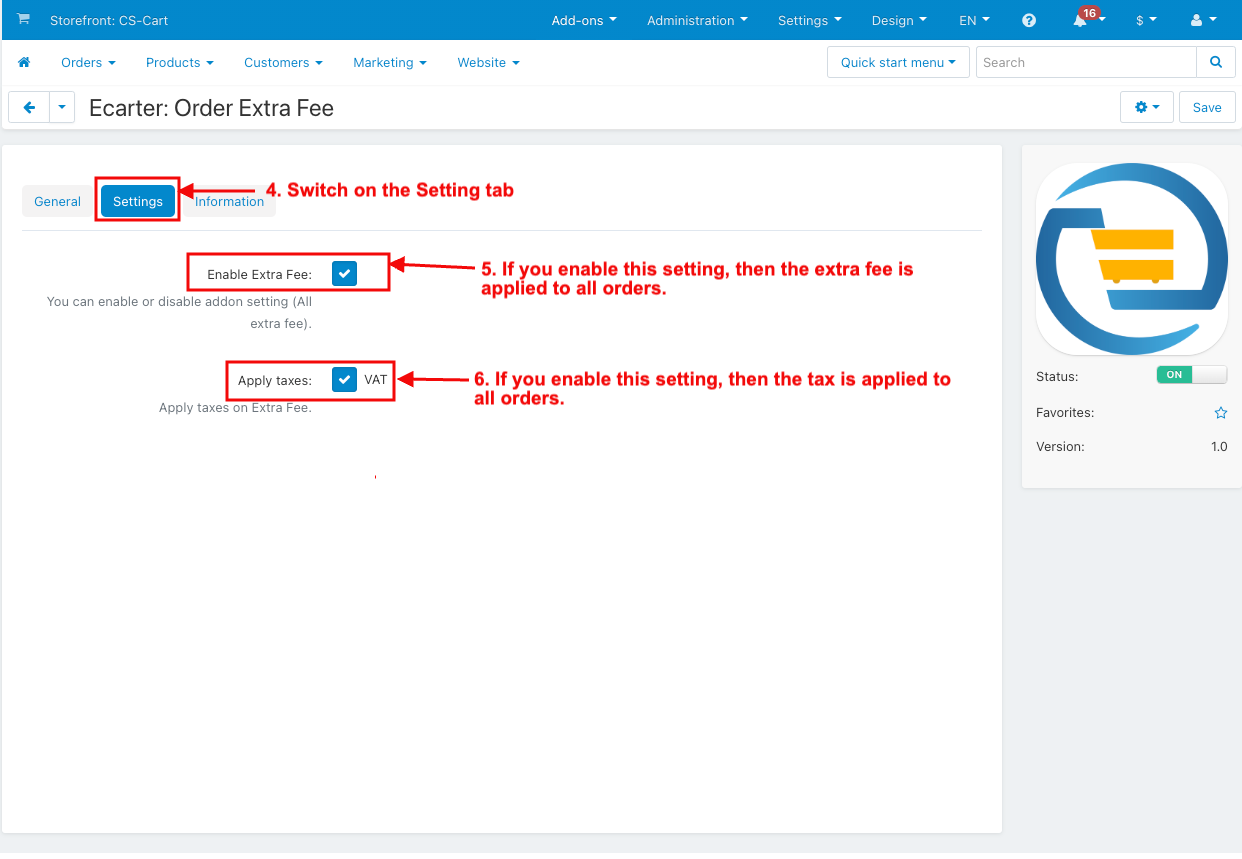Click the Version 1.0 value
The width and height of the screenshot is (1242, 859).
click(x=1219, y=447)
